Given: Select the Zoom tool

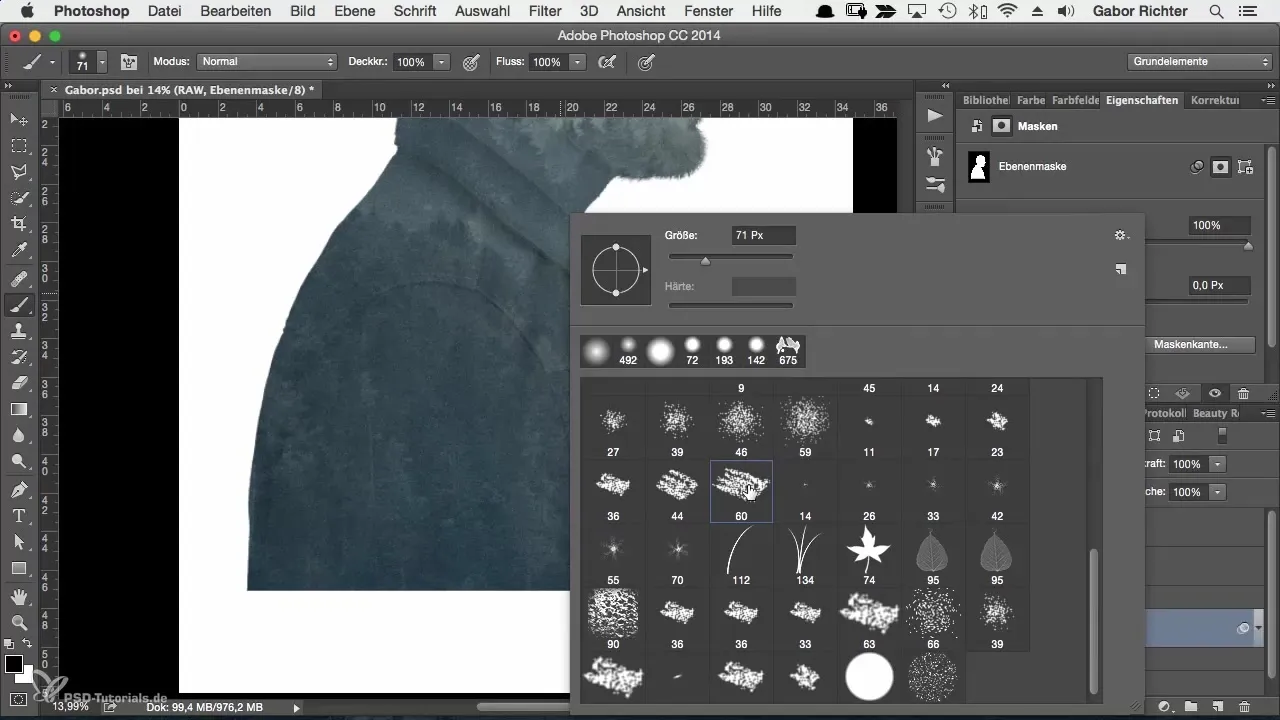Looking at the screenshot, I should tap(19, 623).
